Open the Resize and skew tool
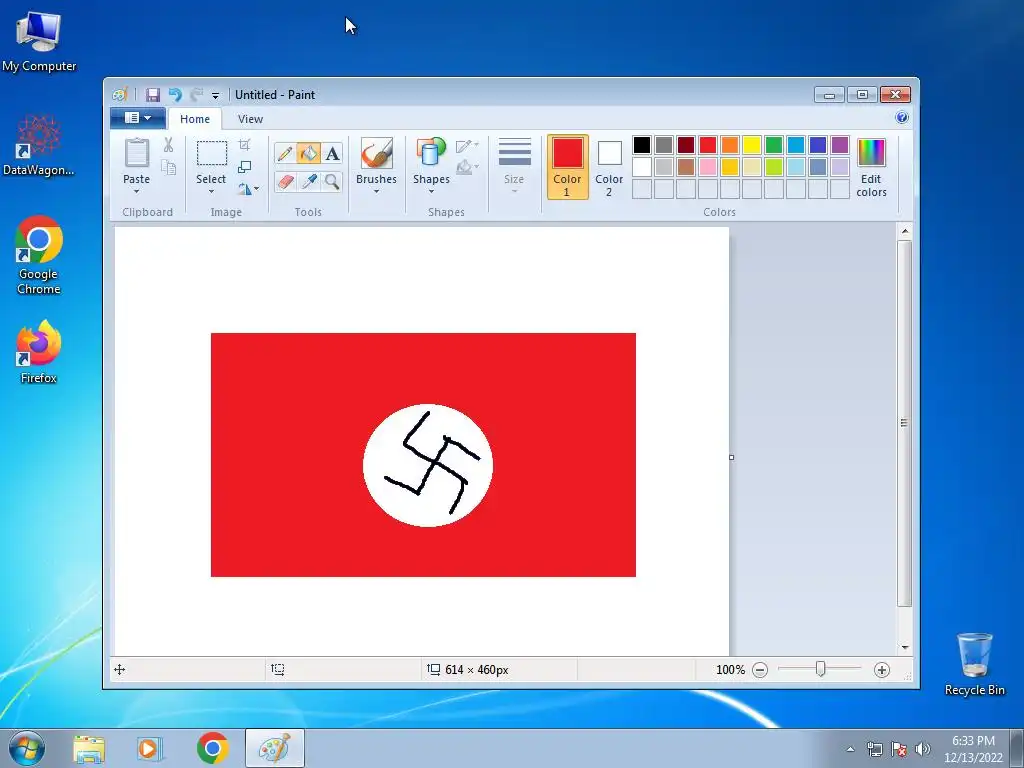Image resolution: width=1024 pixels, height=768 pixels. tap(244, 167)
